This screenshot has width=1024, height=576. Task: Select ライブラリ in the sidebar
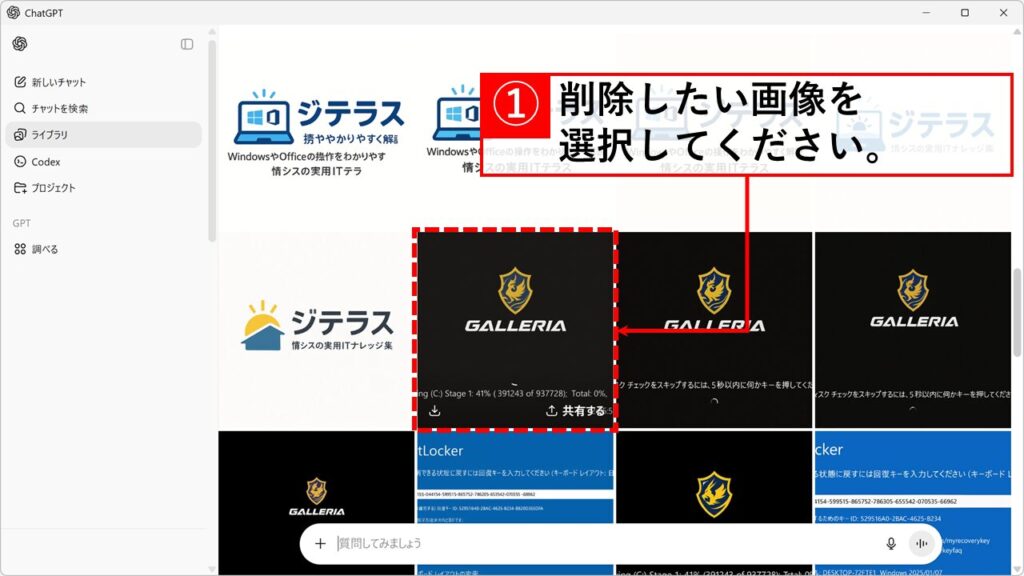(x=49, y=135)
